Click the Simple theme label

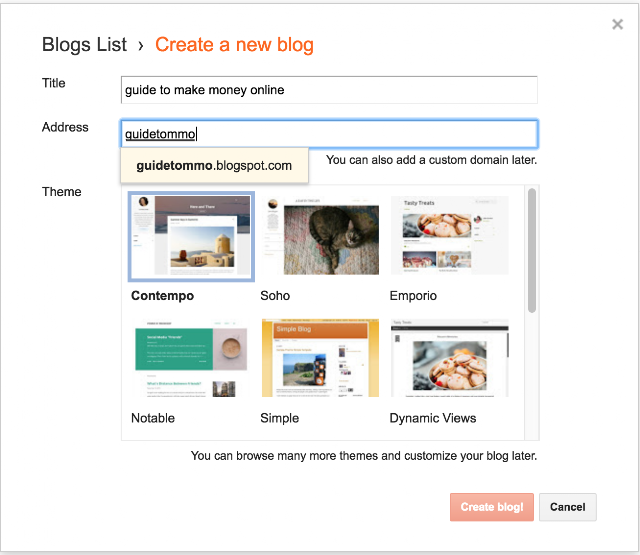(x=280, y=418)
